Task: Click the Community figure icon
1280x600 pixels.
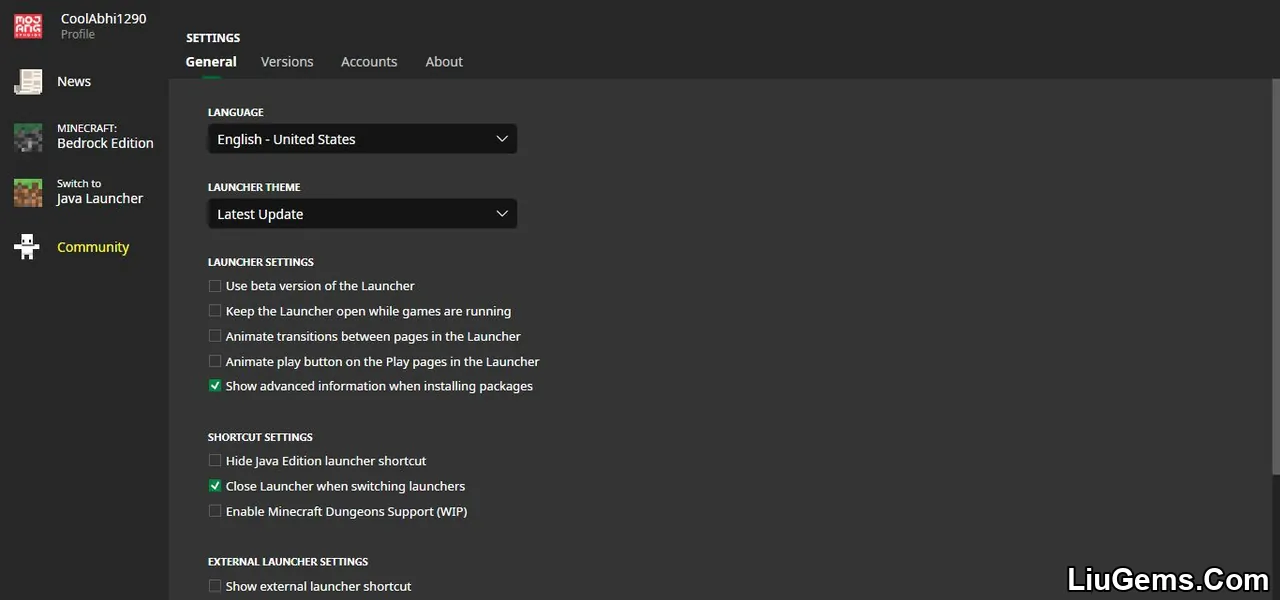Action: pos(28,247)
